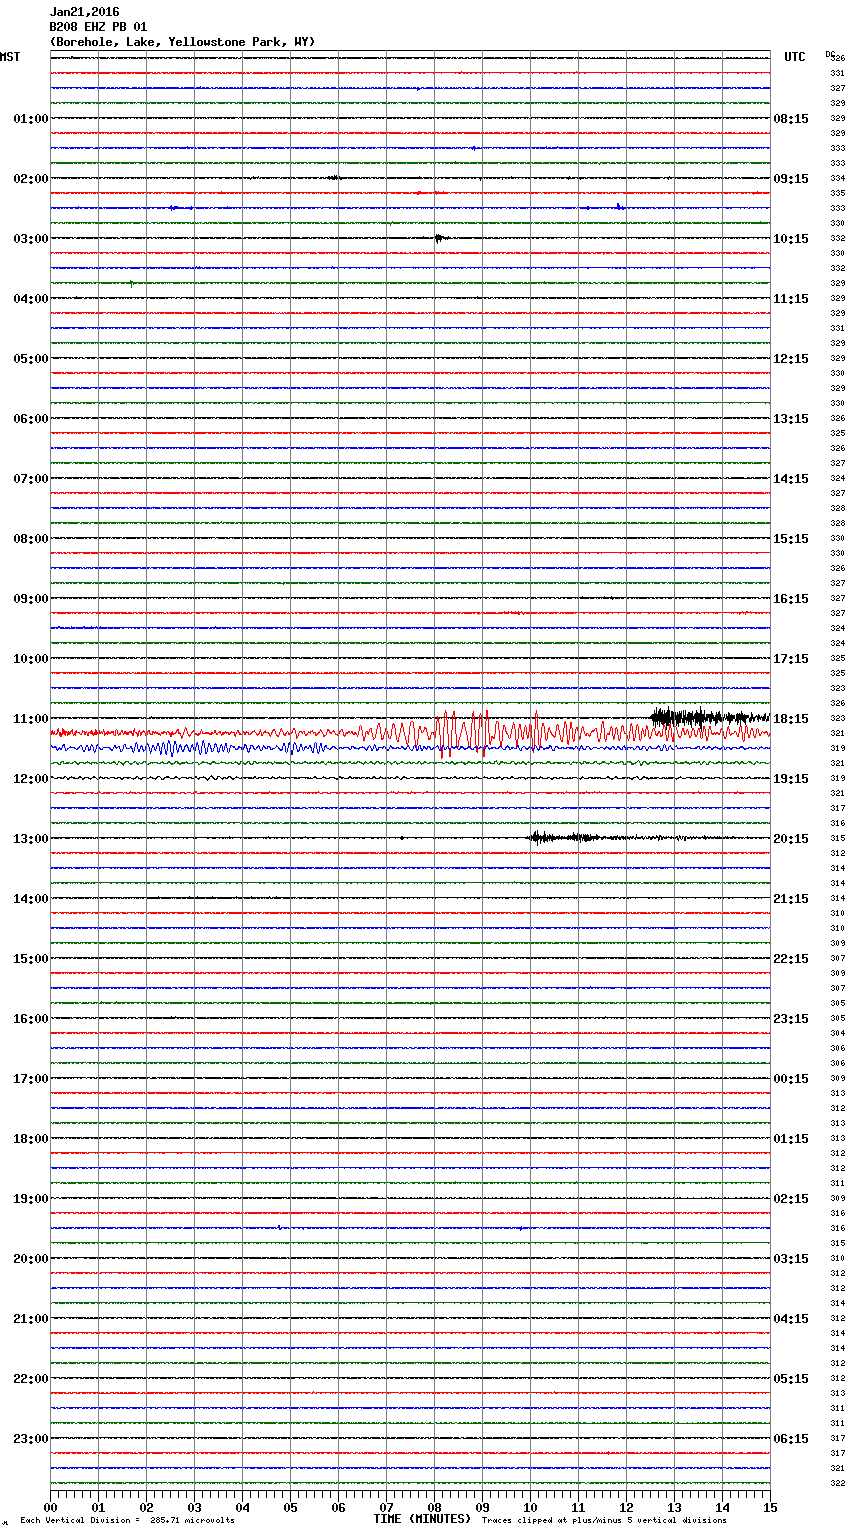
Task: Click the x-axis minute tick label 15
Action: pyautogui.click(x=770, y=1507)
